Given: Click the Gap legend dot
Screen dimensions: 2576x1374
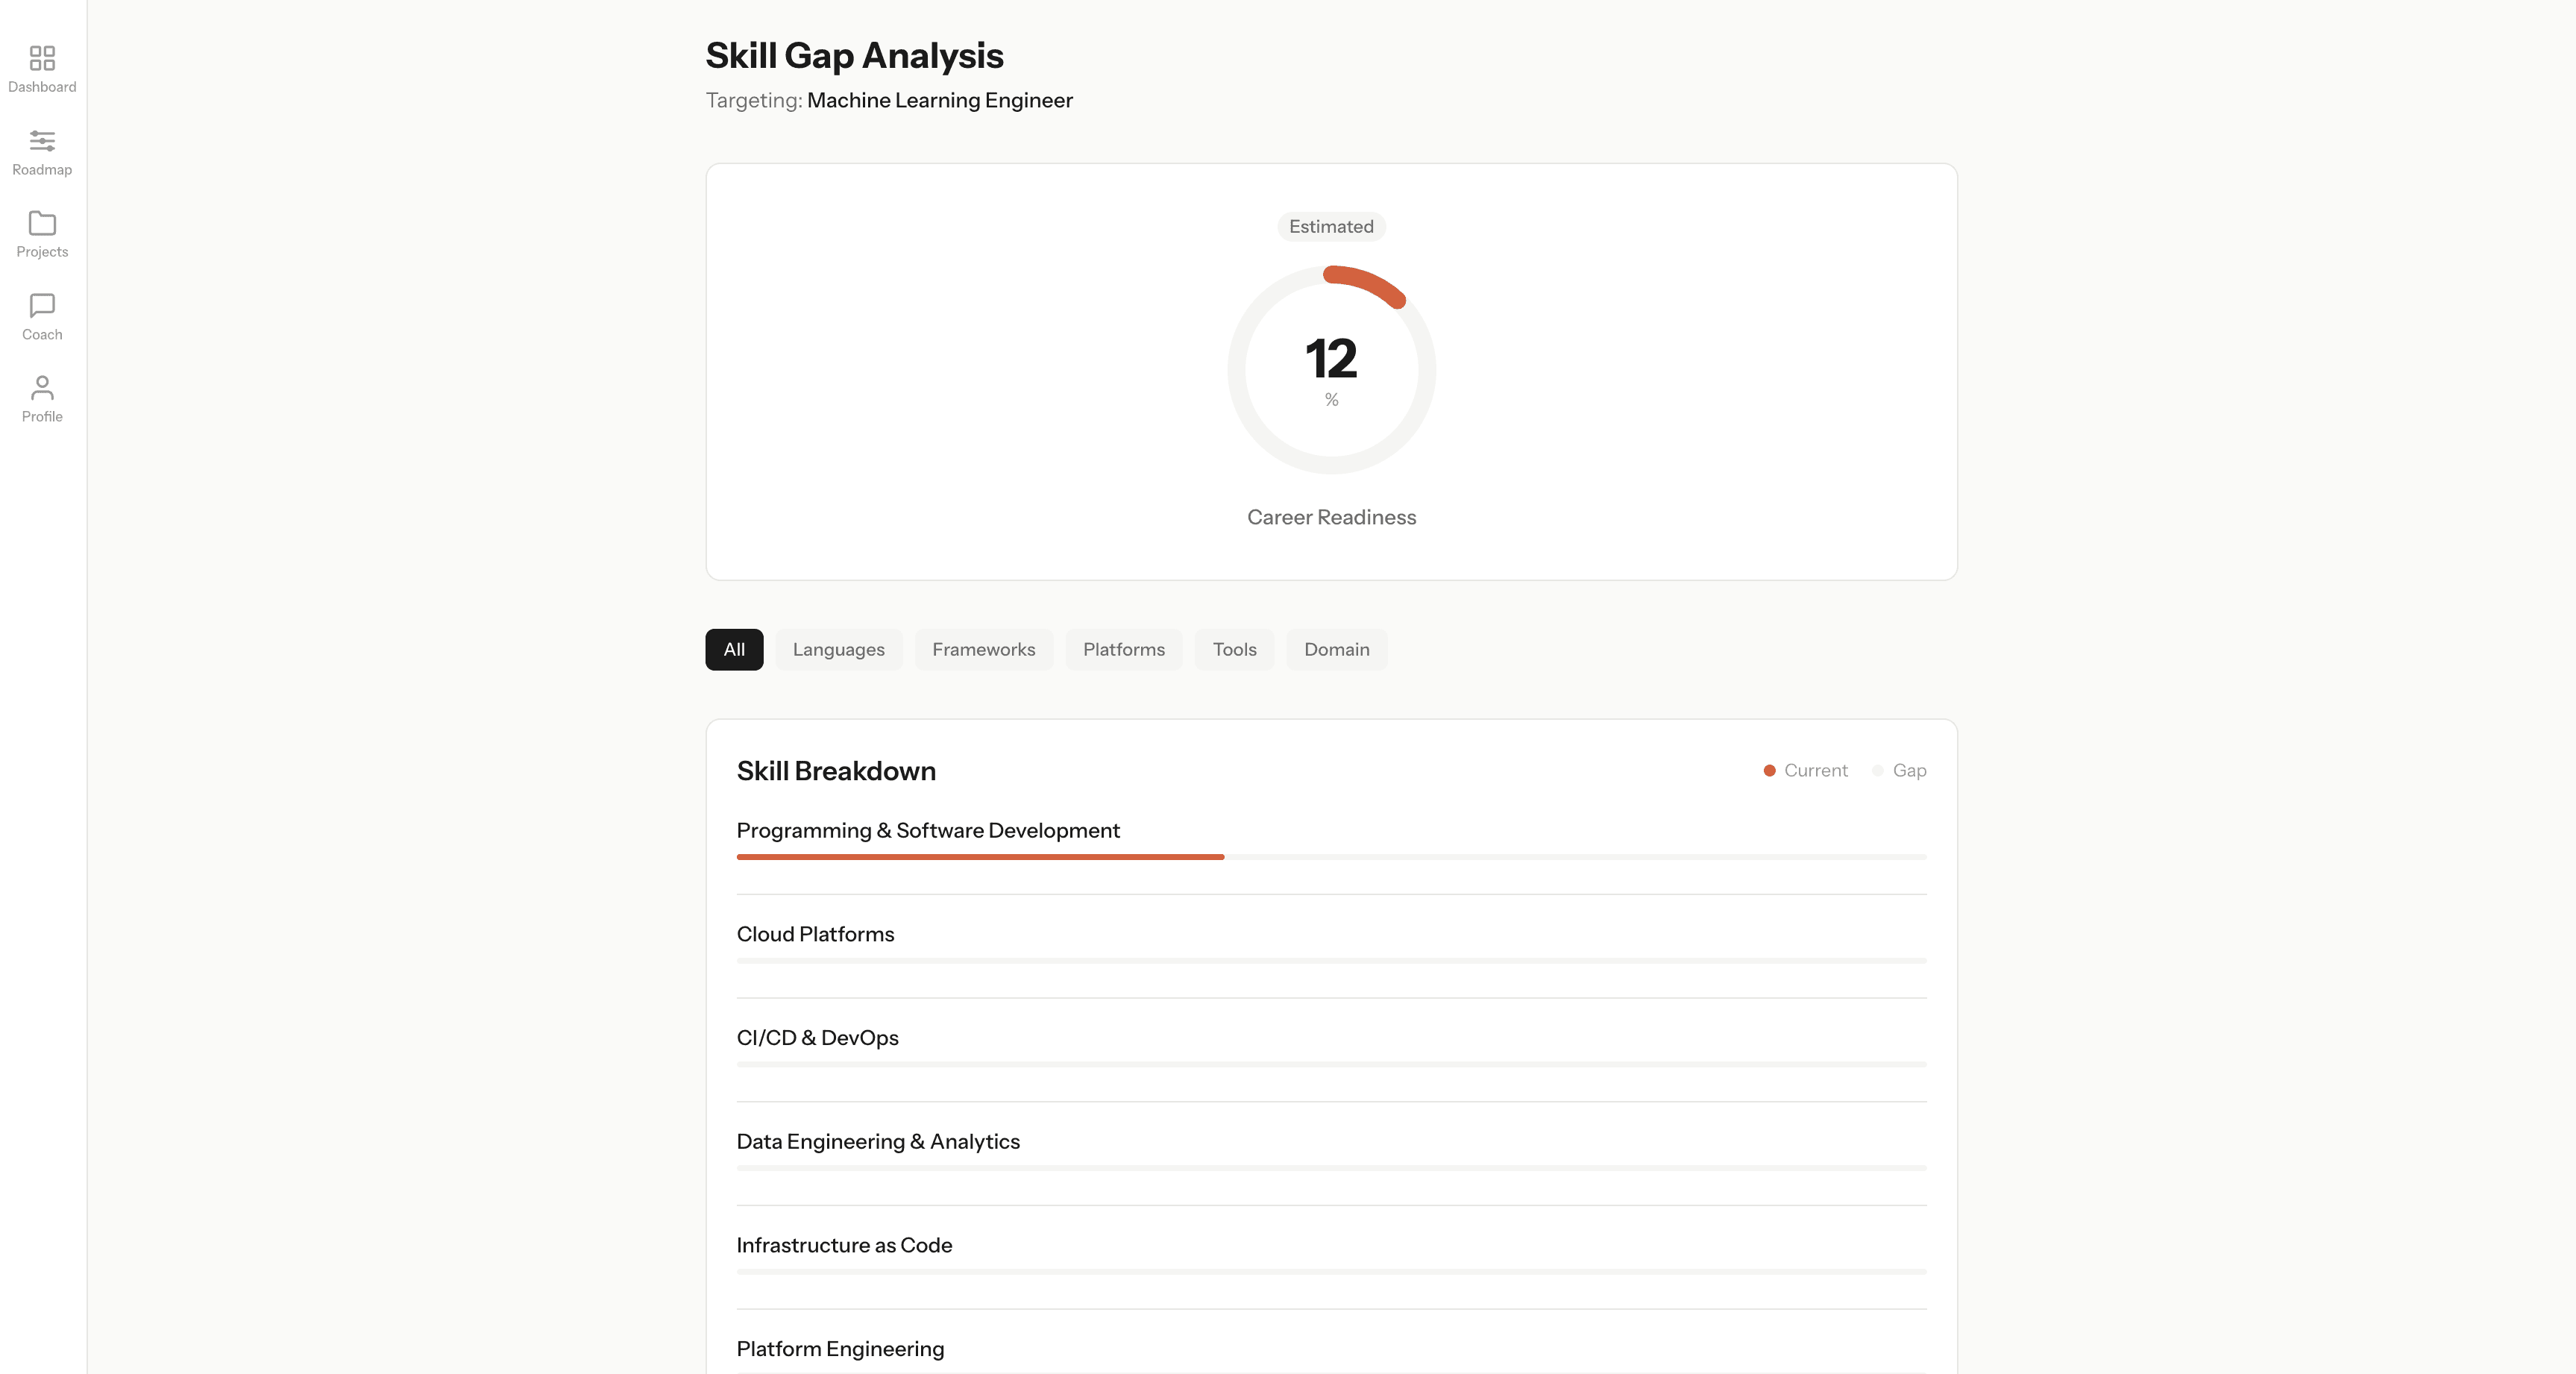Looking at the screenshot, I should point(1878,770).
